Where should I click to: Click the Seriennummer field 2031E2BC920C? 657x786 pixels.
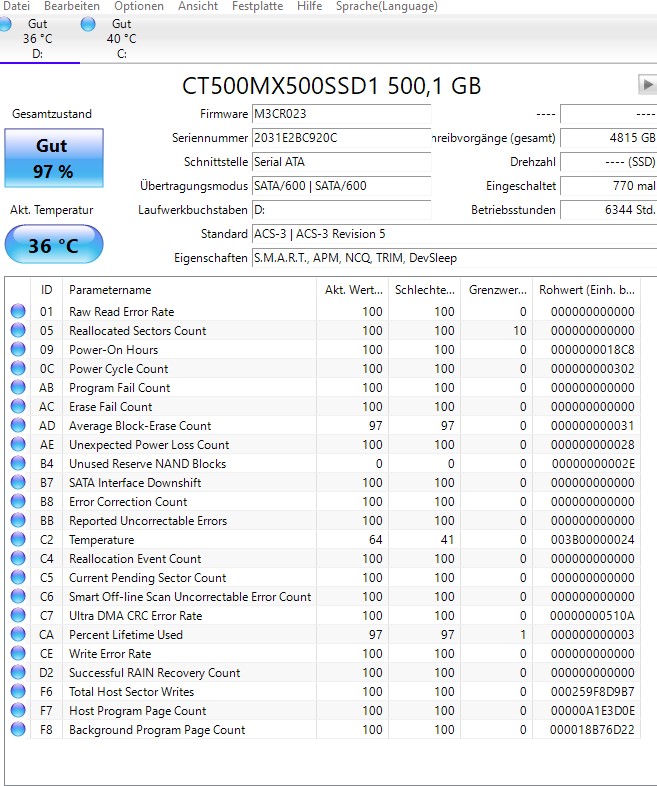(341, 138)
